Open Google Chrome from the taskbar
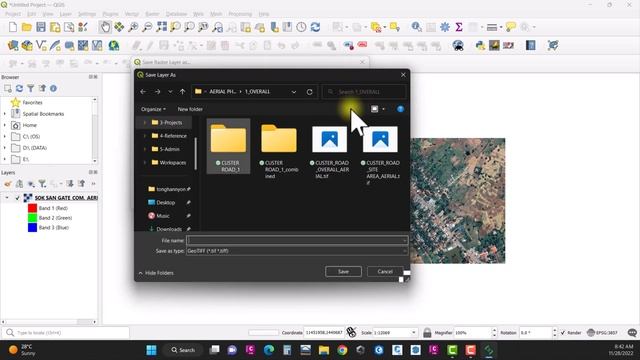This screenshot has height=360, width=640. [342, 350]
